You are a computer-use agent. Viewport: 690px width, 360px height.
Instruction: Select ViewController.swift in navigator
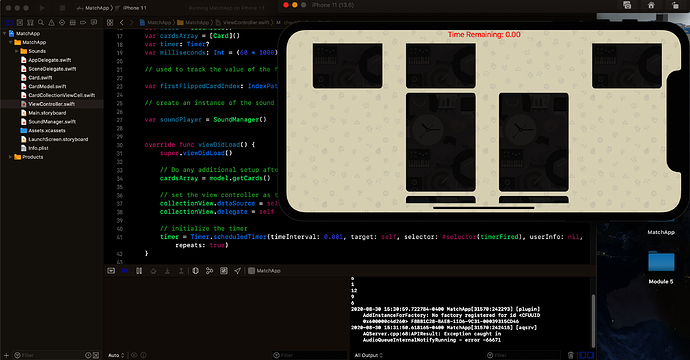click(x=52, y=104)
